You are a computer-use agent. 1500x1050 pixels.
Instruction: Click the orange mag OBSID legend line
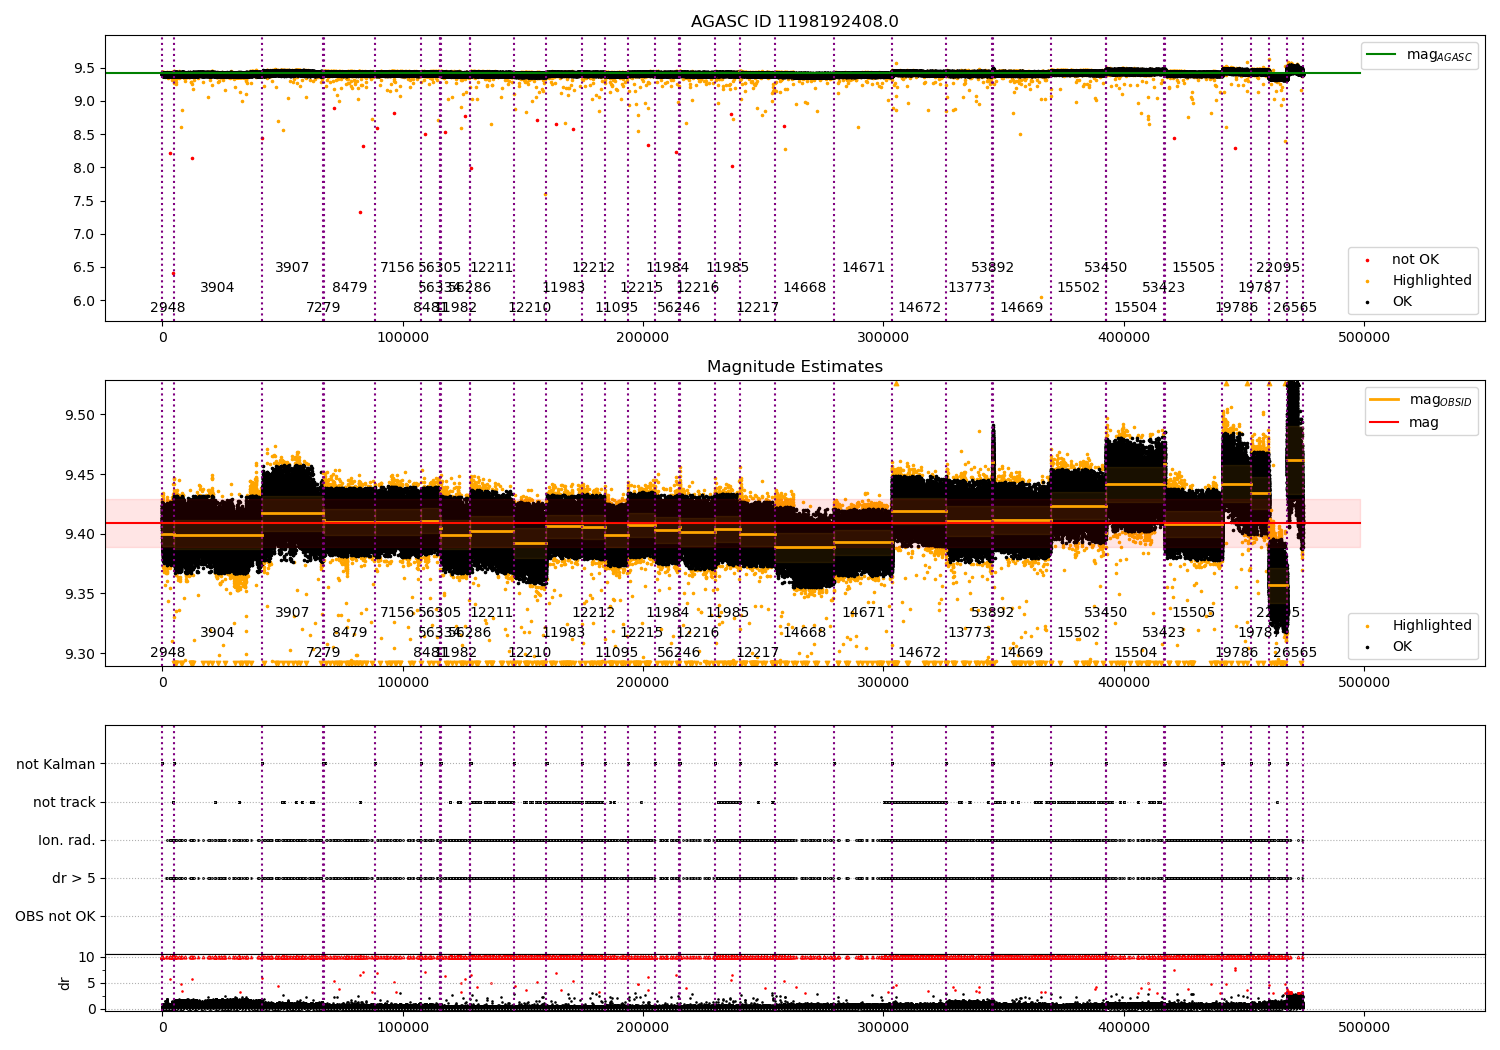[1386, 400]
